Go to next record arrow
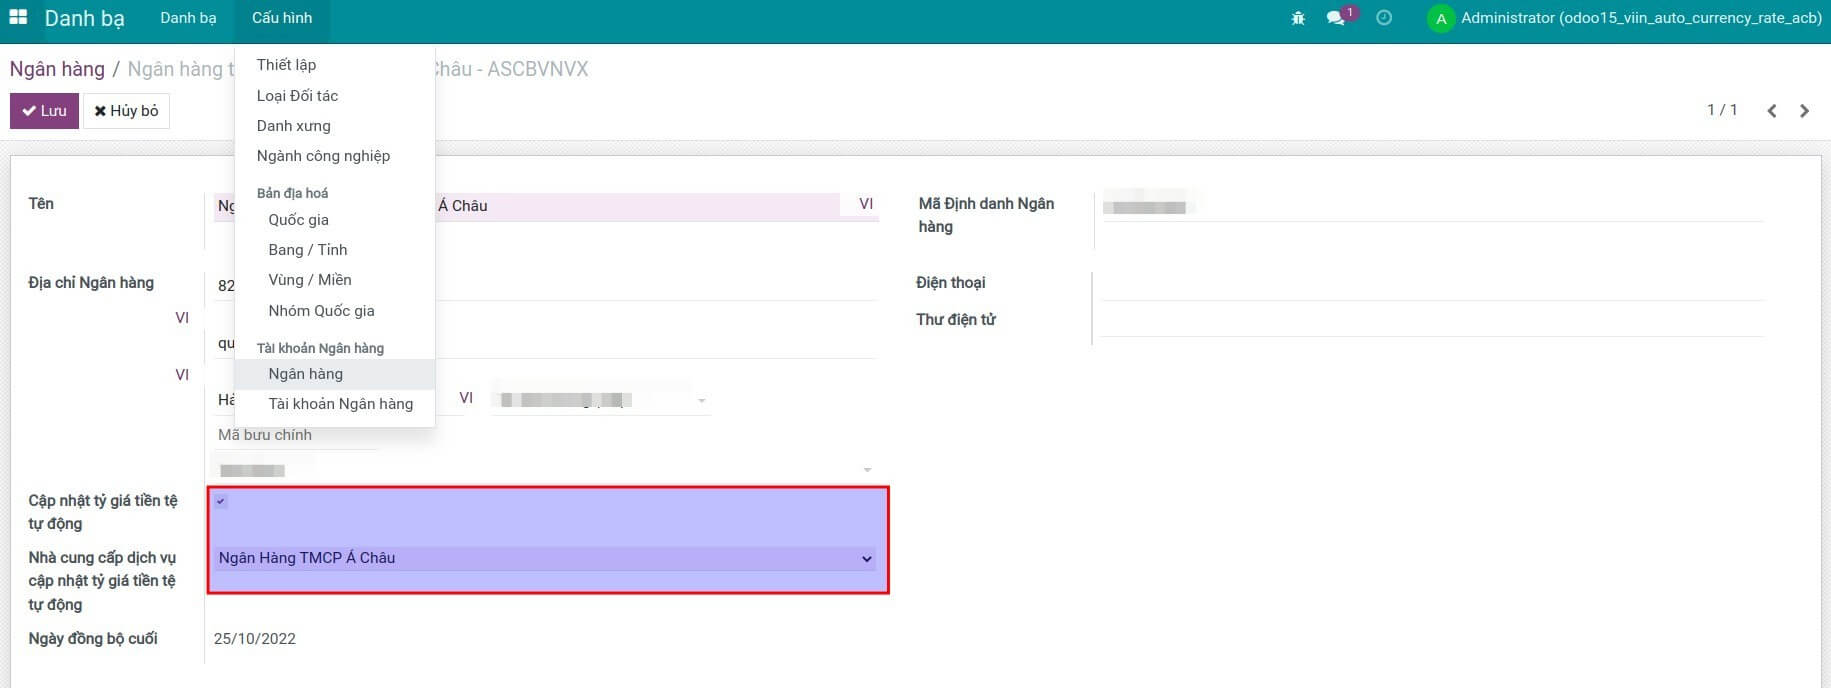This screenshot has height=688, width=1831. pos(1804,111)
